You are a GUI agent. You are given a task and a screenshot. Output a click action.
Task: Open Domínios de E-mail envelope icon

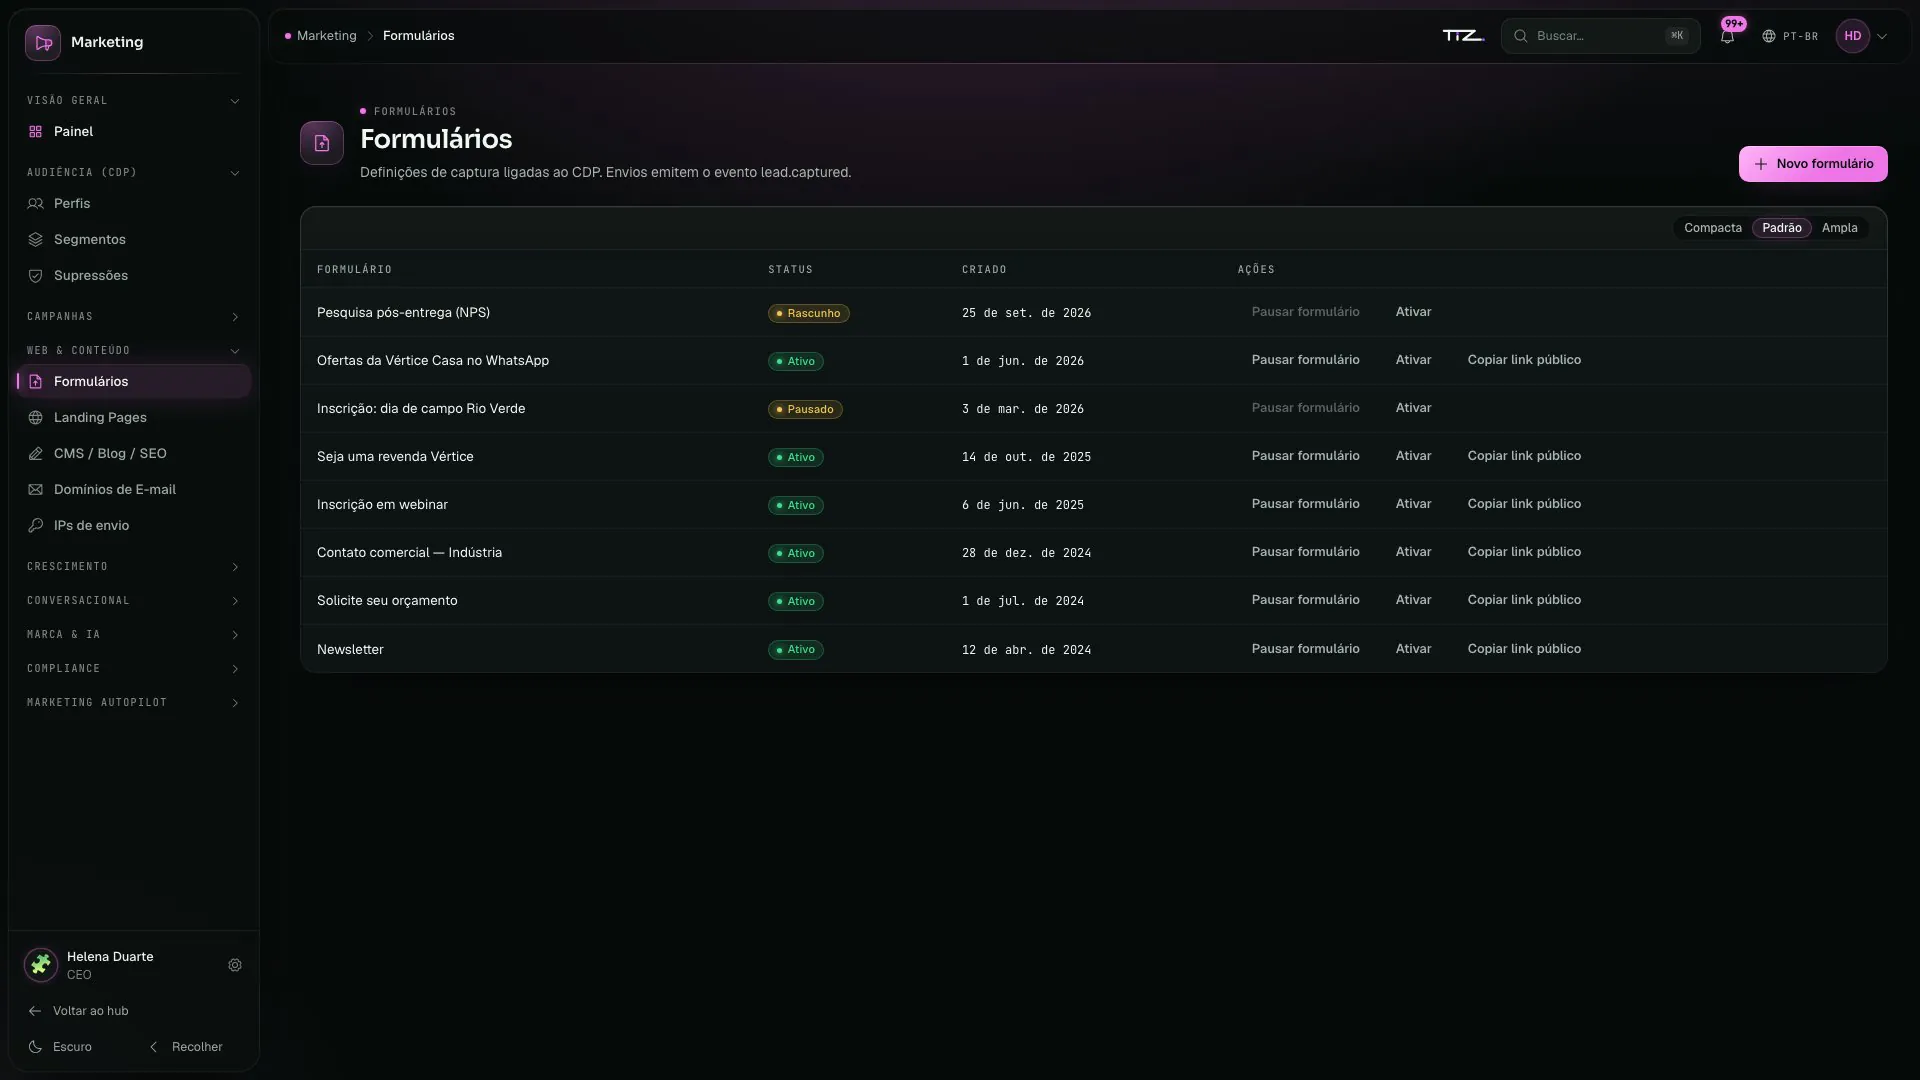point(36,490)
